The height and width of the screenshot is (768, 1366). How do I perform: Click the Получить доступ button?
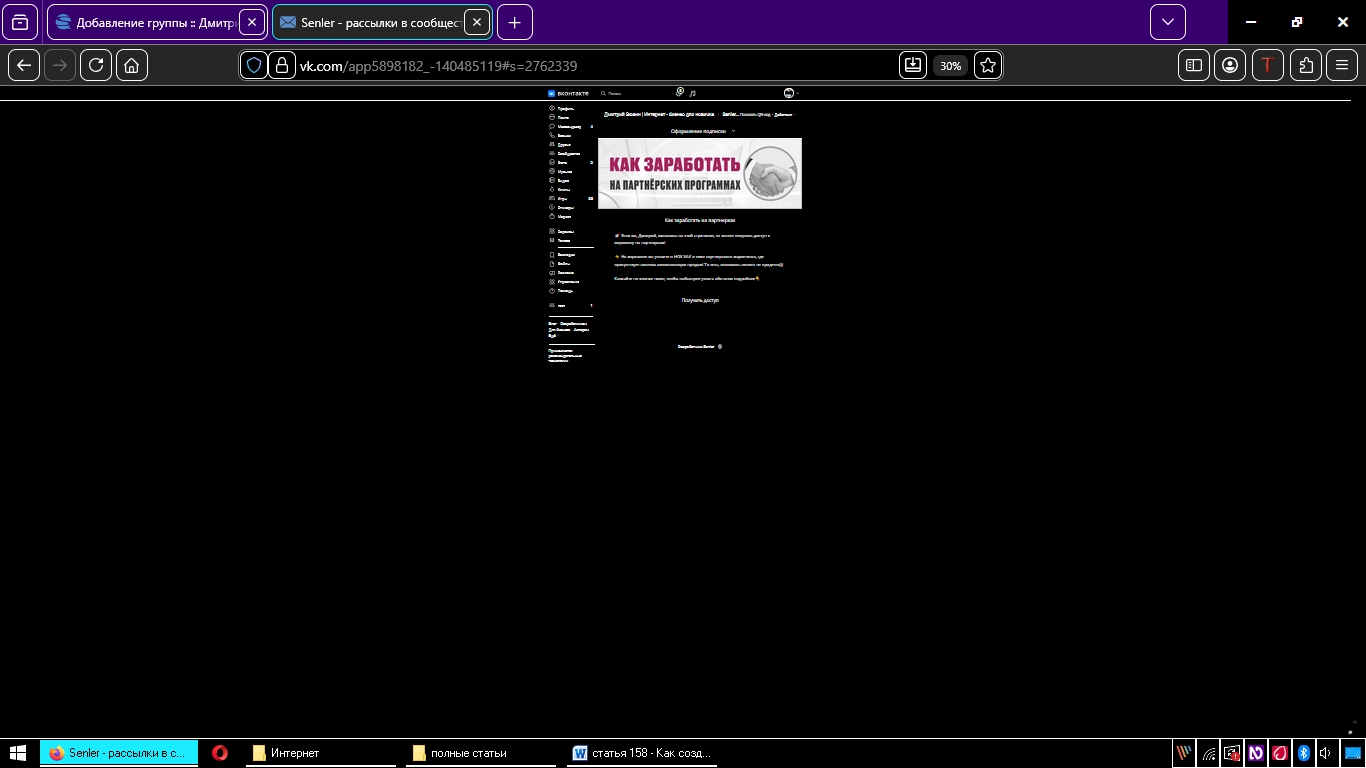point(700,300)
